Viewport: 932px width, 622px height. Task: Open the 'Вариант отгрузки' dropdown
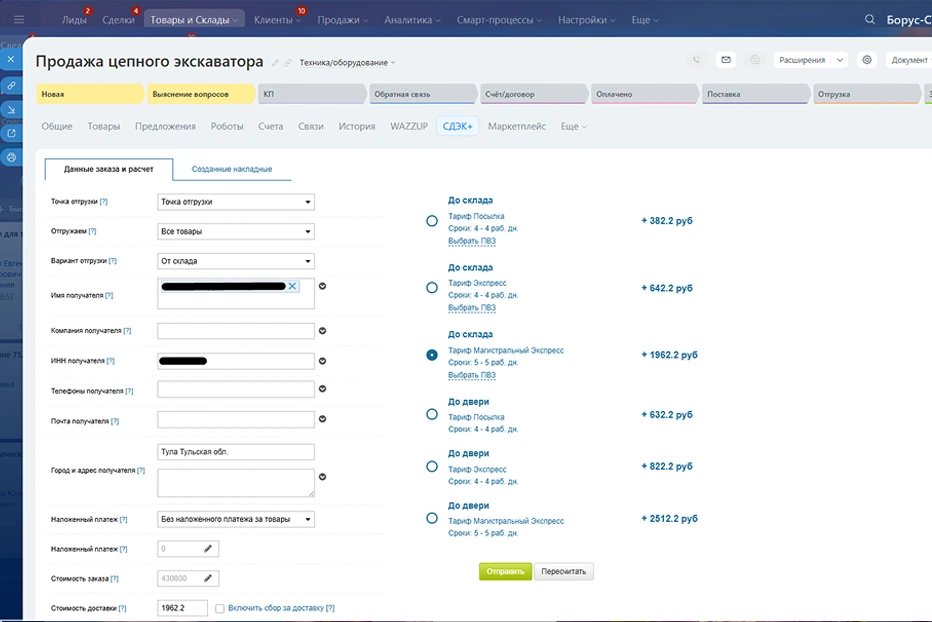click(236, 261)
